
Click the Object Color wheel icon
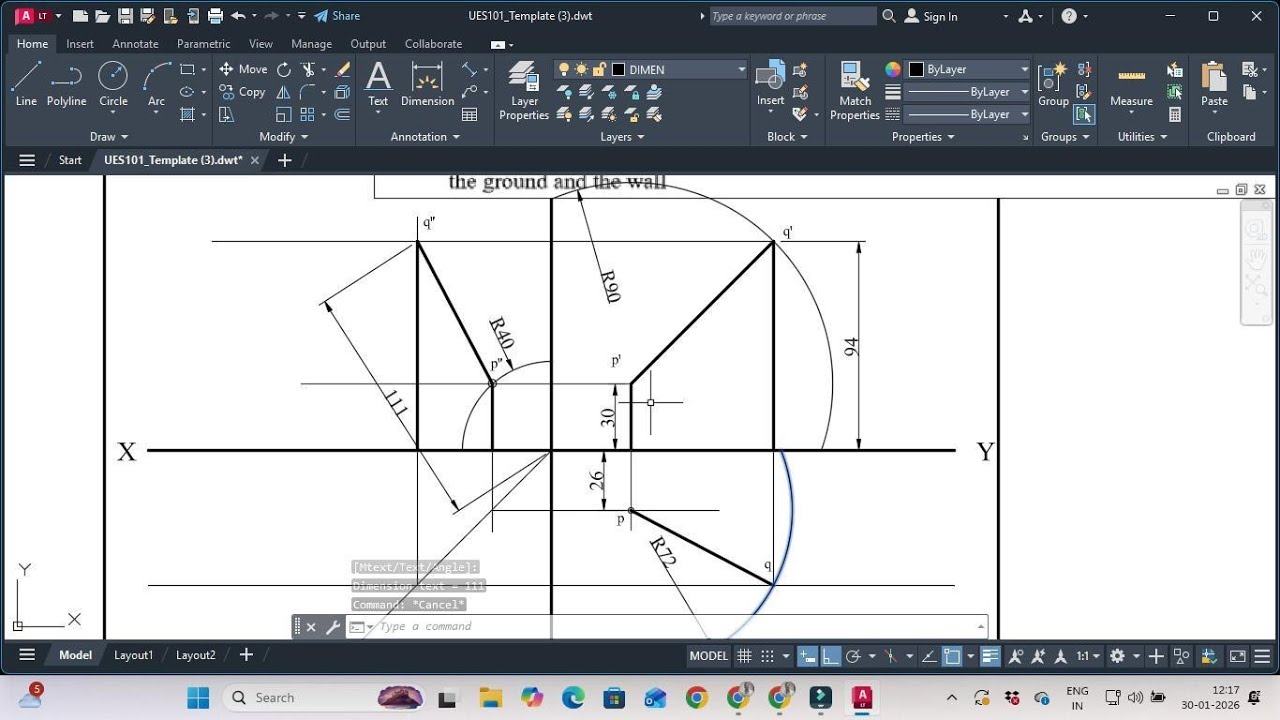click(893, 69)
